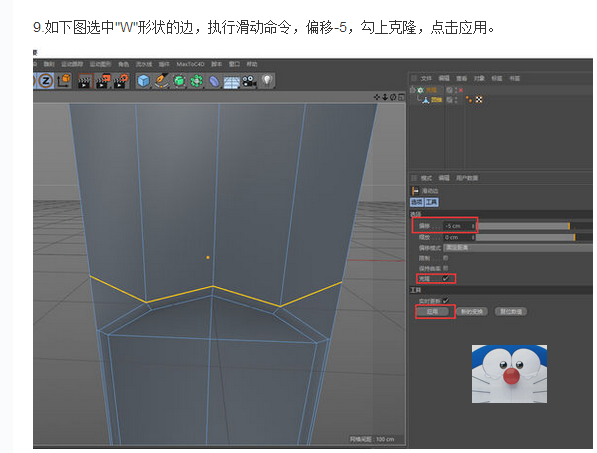Click the 缩放 (Scale) value stepper arrows
The image size is (597, 453).
pyautogui.click(x=473, y=237)
